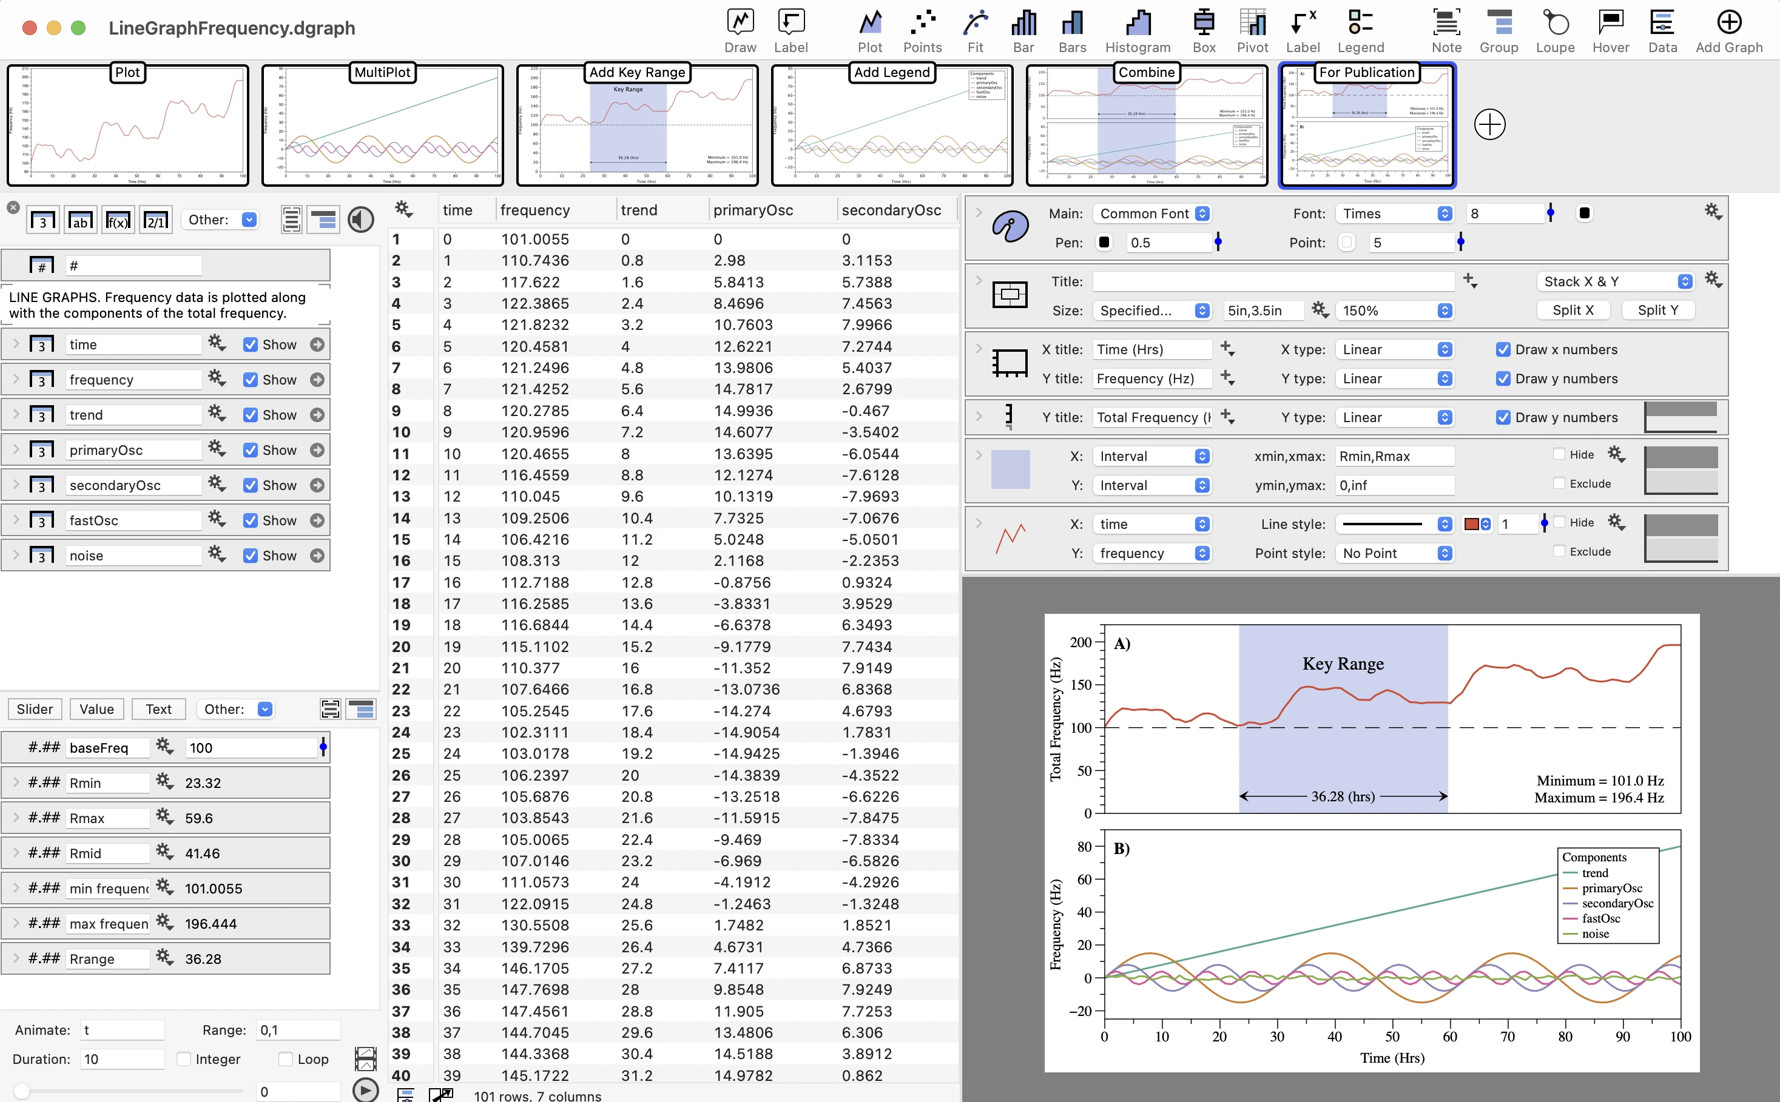The width and height of the screenshot is (1780, 1102).
Task: Click the Split Y button
Action: (x=1658, y=310)
